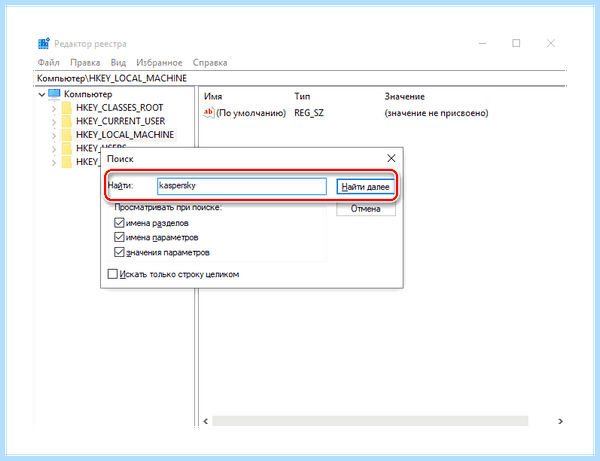This screenshot has height=461, width=600.
Task: Click the REG_SZ type cell
Action: (309, 113)
